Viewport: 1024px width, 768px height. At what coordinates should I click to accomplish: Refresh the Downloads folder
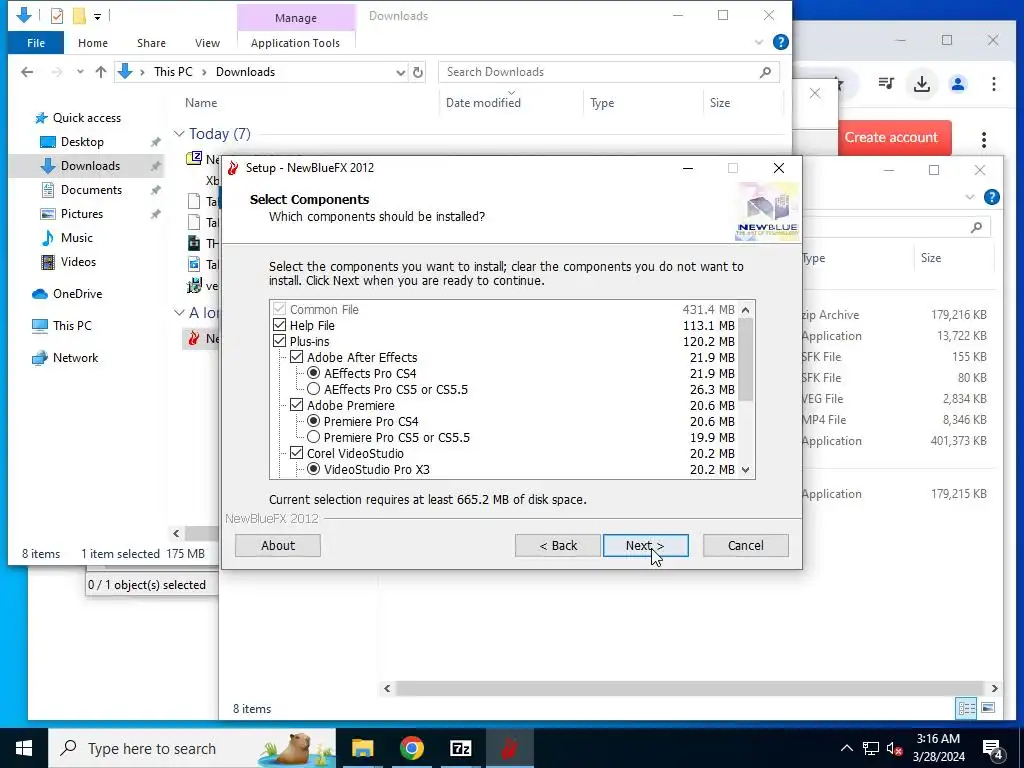418,72
